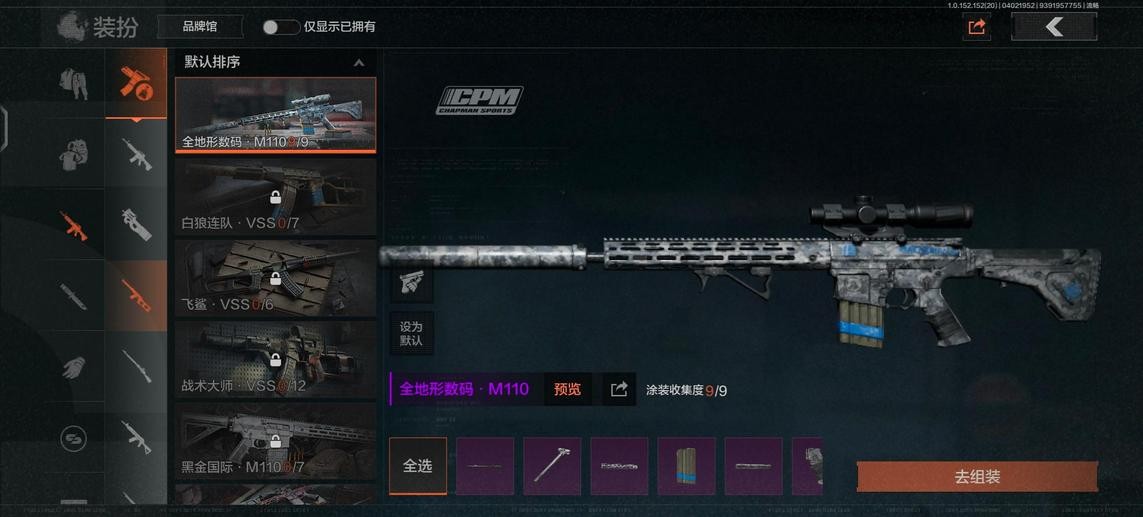Select all parts with 全选
Screen dimensions: 1143x517
pos(418,466)
